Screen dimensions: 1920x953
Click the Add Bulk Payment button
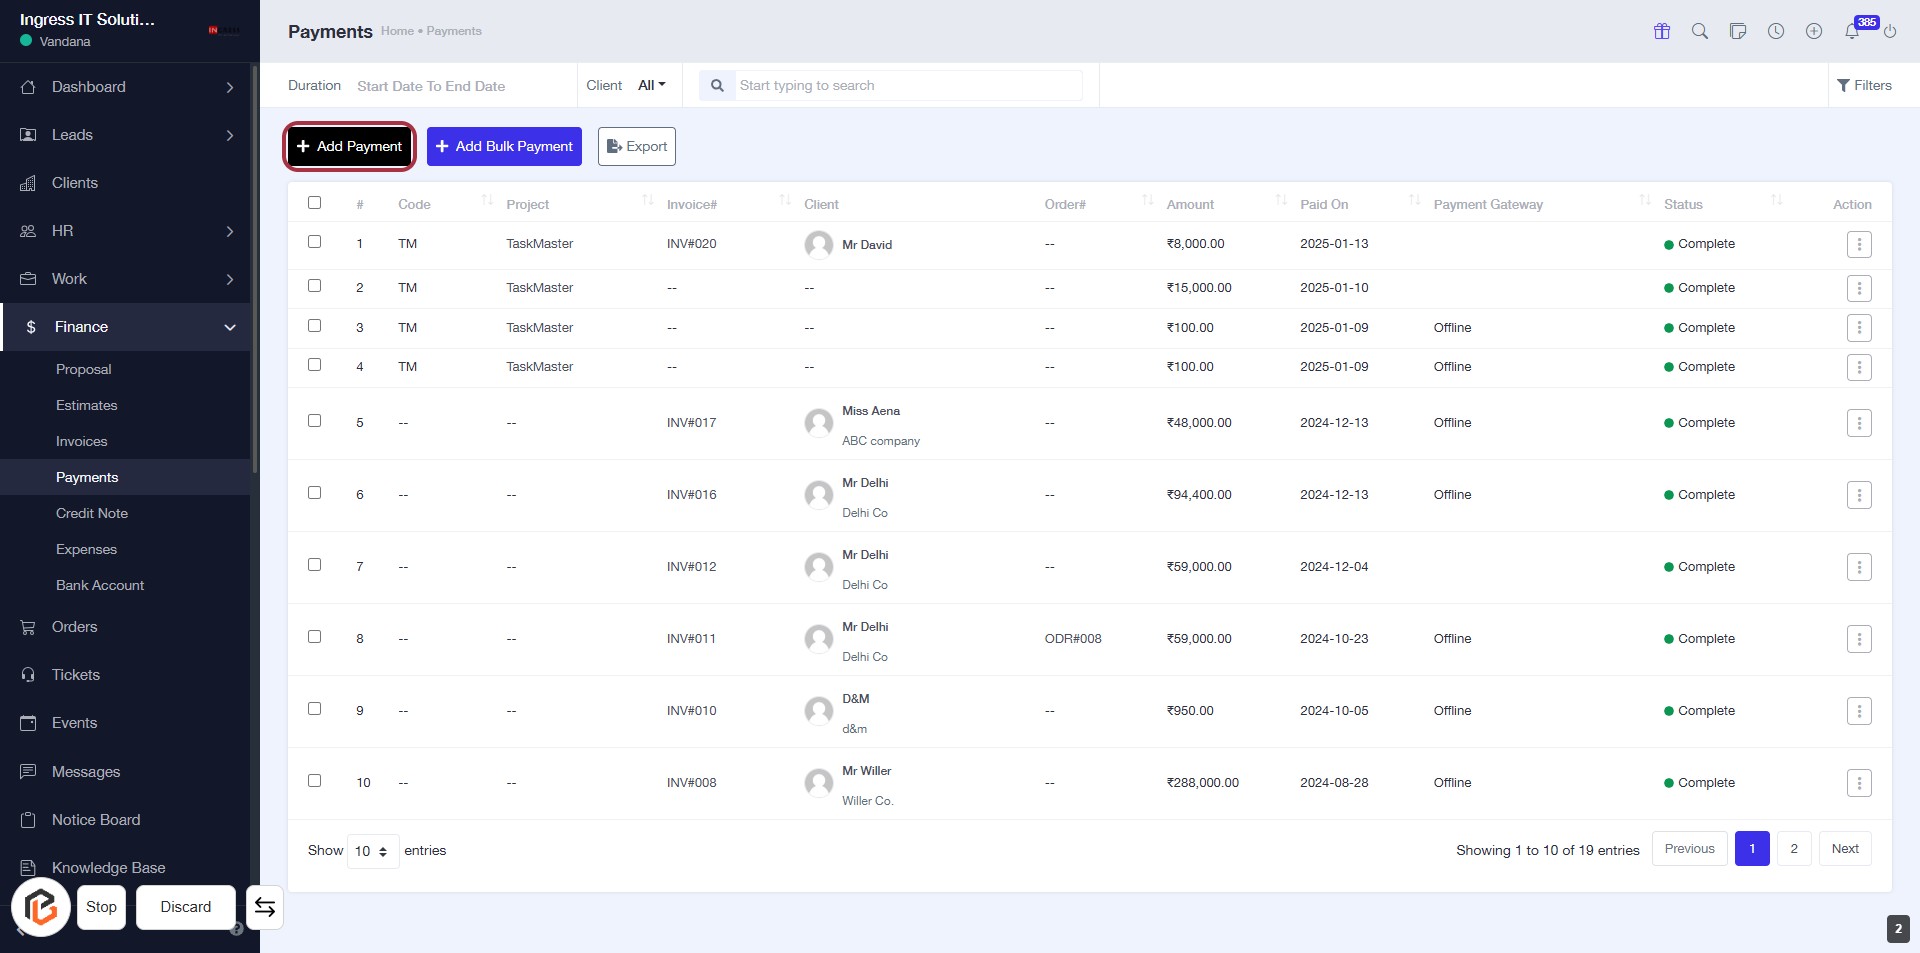[504, 146]
